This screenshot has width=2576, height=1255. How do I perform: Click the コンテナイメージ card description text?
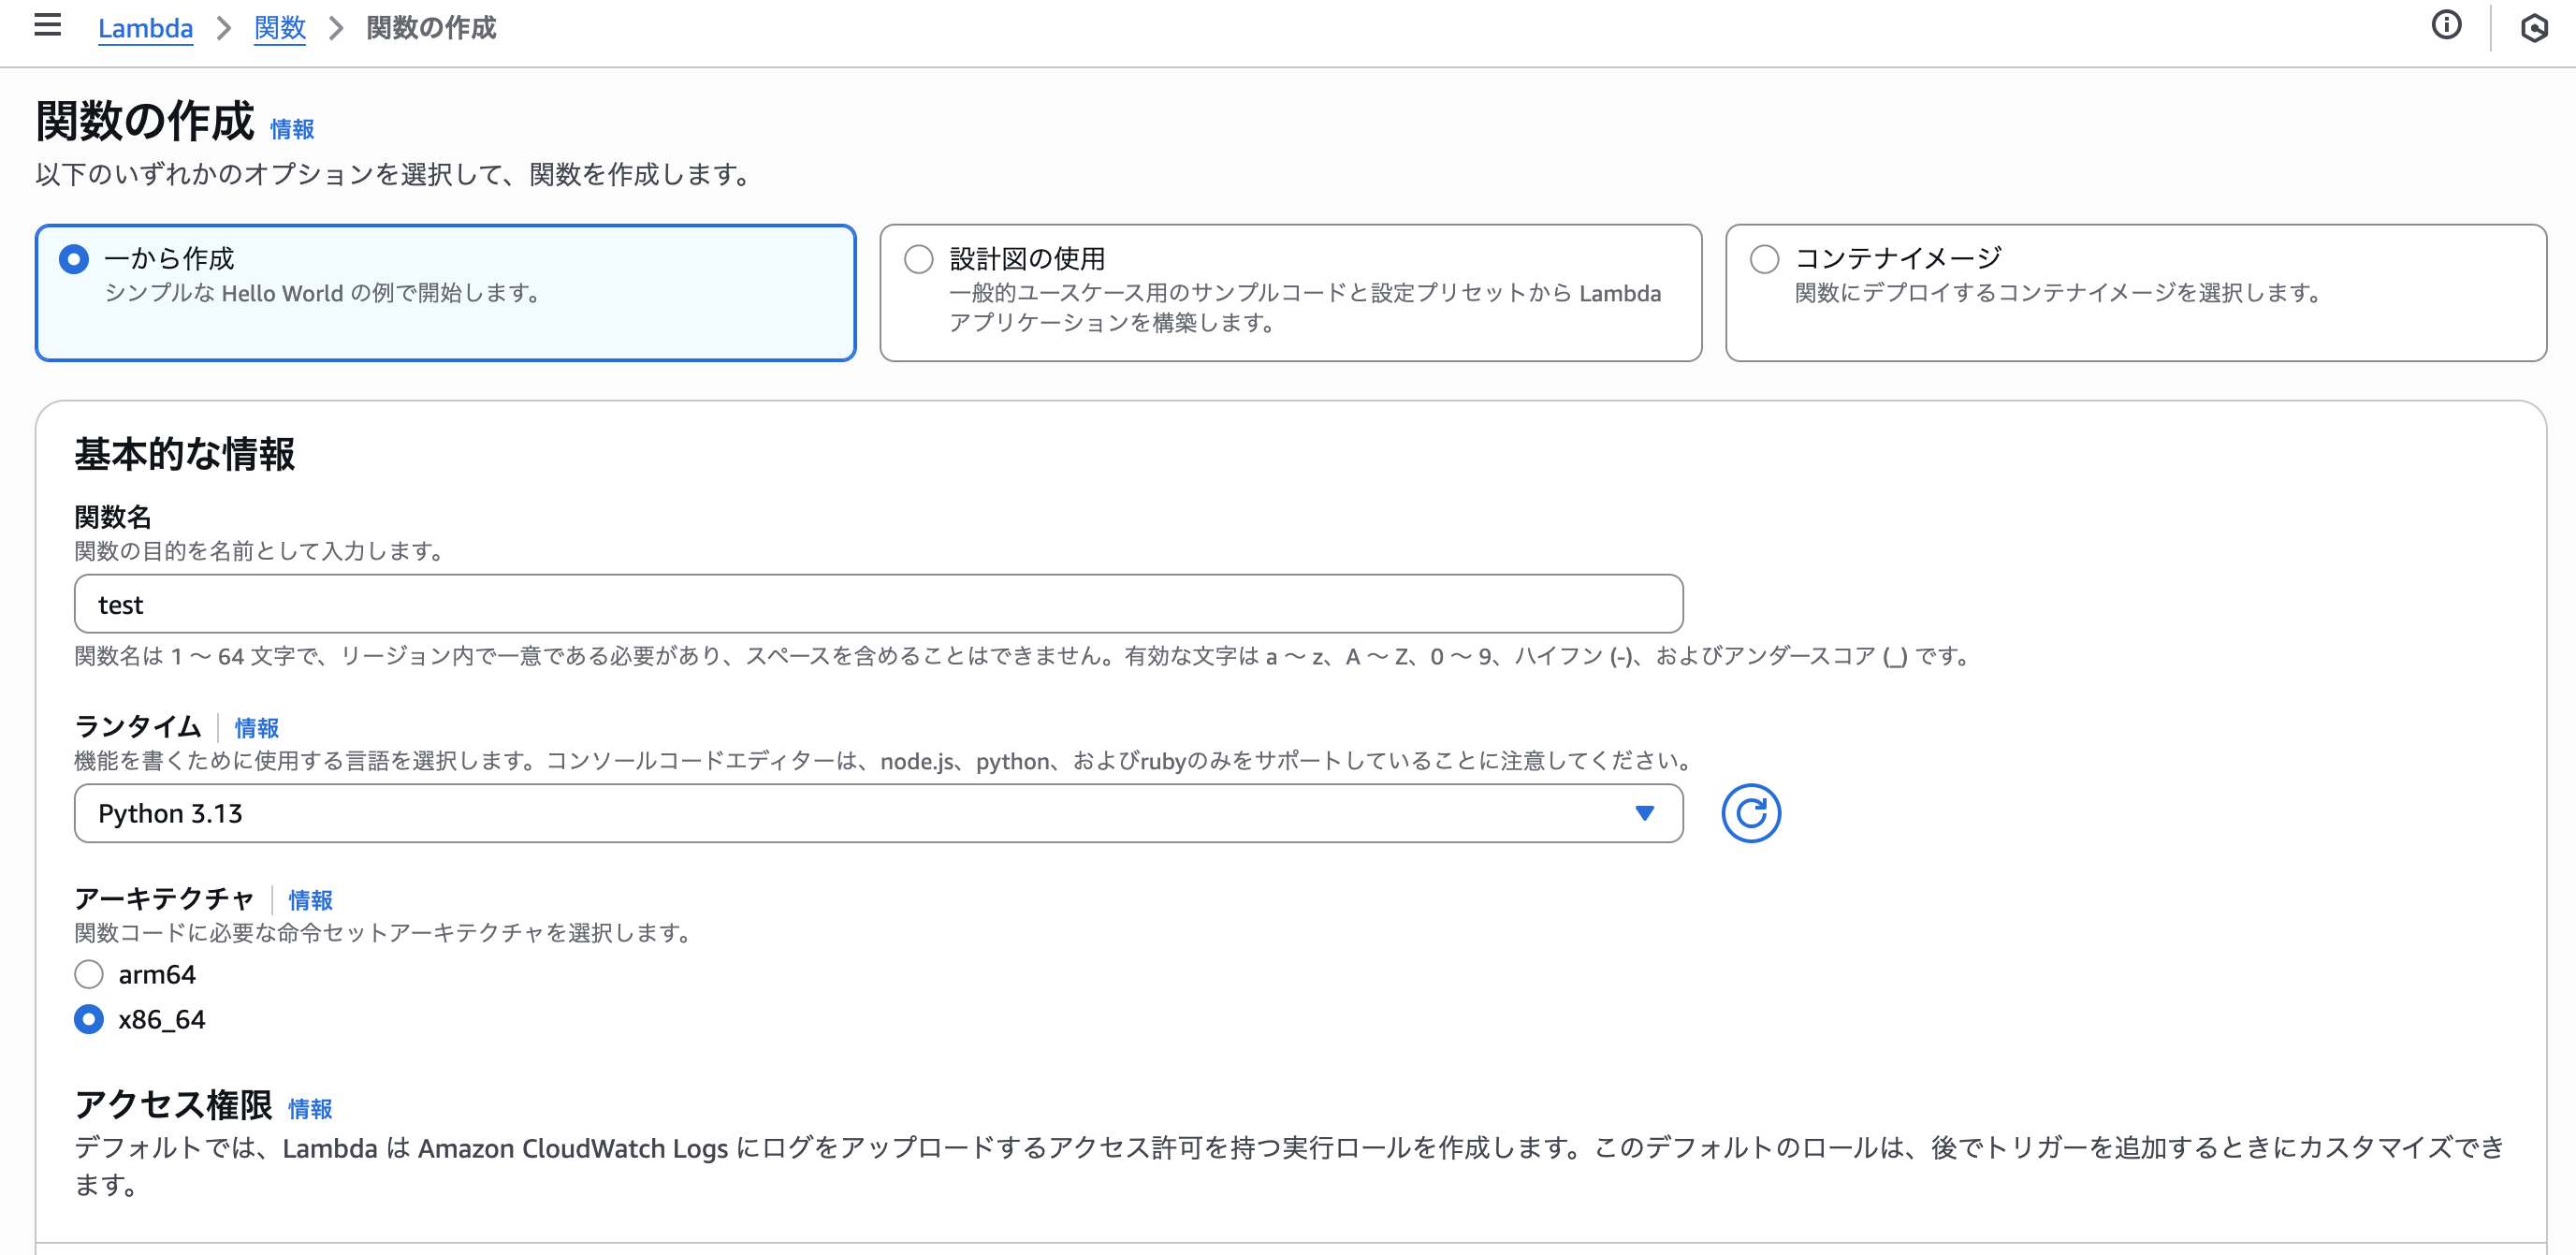tap(2056, 293)
